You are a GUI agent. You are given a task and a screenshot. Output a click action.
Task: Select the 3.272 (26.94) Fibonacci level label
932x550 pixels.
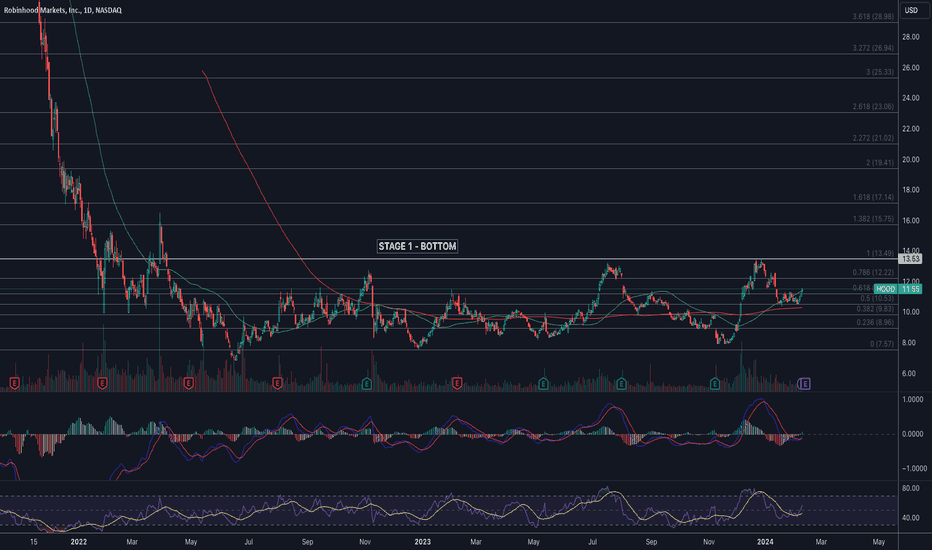pyautogui.click(x=873, y=48)
